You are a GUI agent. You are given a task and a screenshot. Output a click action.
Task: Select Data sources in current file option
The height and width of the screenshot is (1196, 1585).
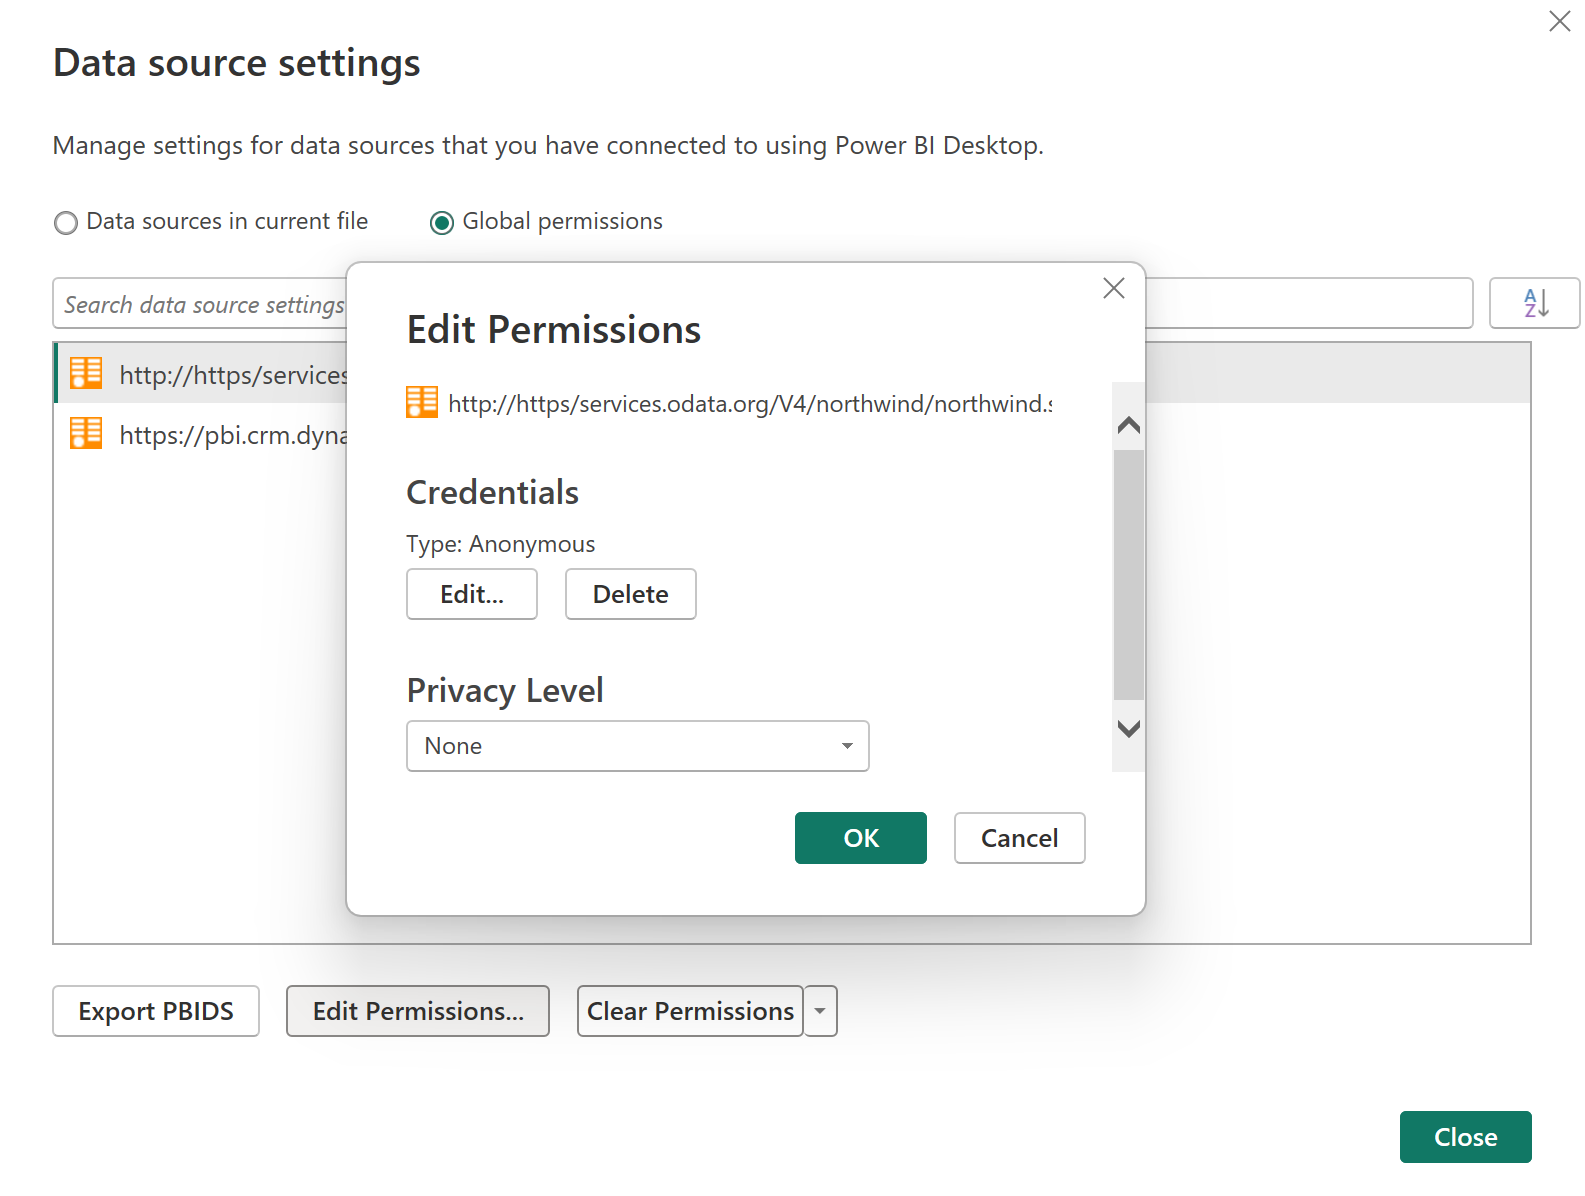click(66, 222)
